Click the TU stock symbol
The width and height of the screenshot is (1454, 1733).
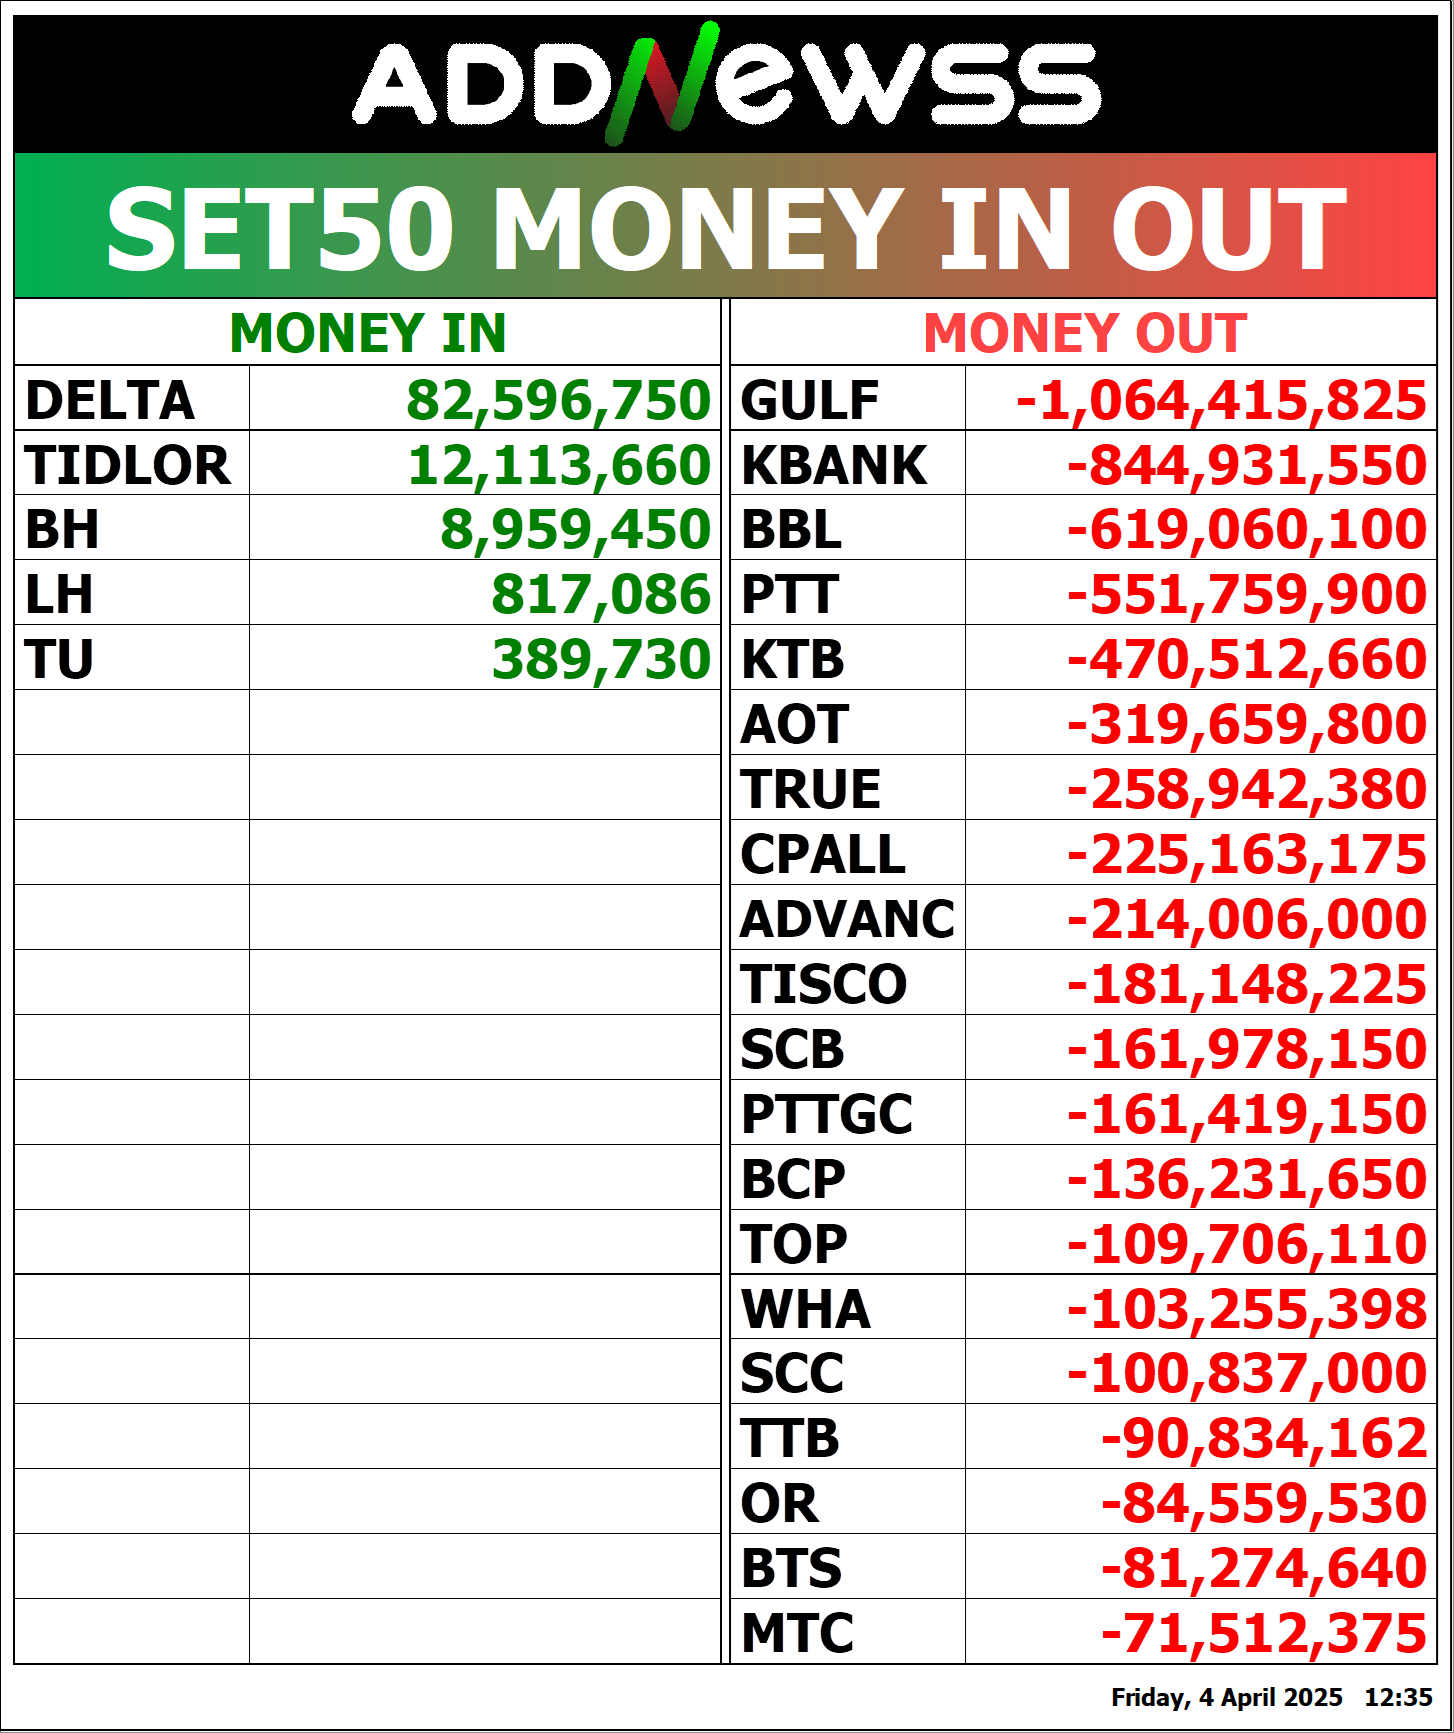click(60, 659)
